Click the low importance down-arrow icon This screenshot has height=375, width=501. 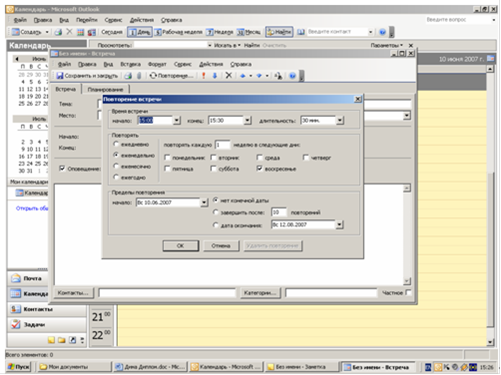tap(215, 76)
